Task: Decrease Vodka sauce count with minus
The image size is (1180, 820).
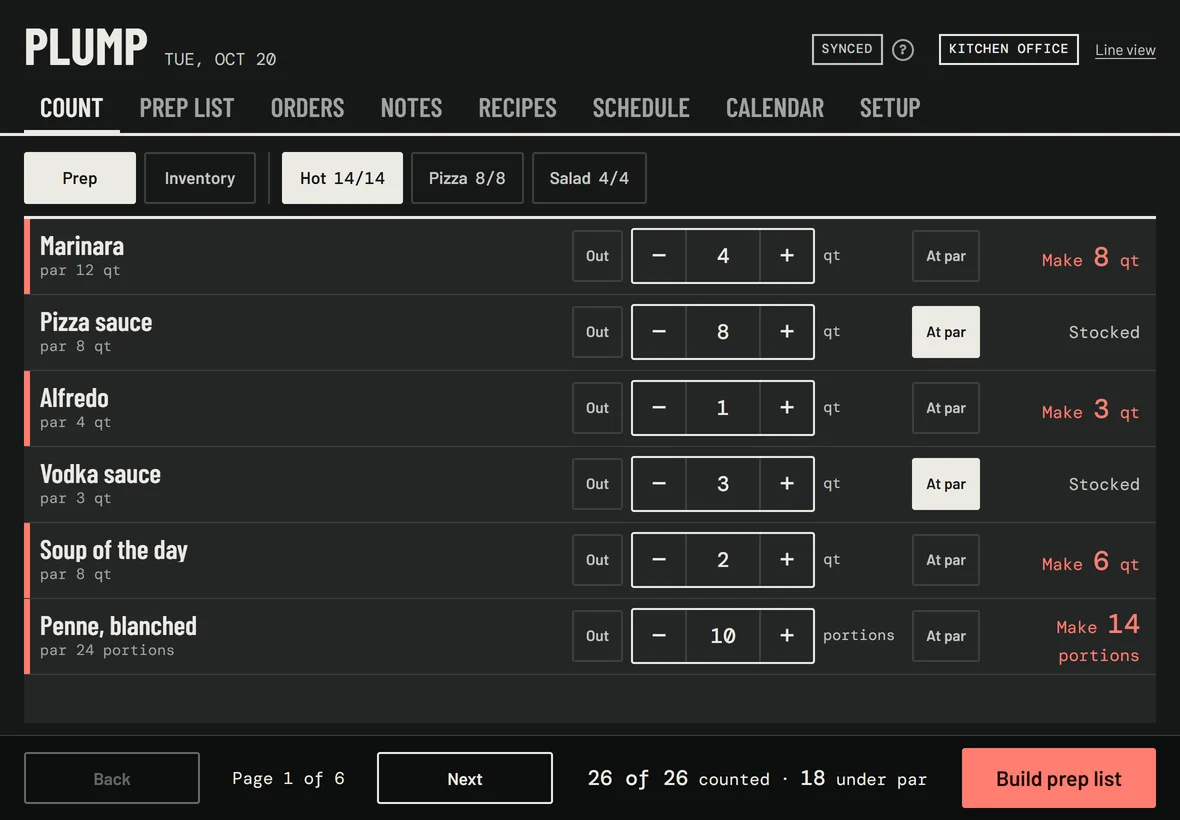Action: point(658,484)
